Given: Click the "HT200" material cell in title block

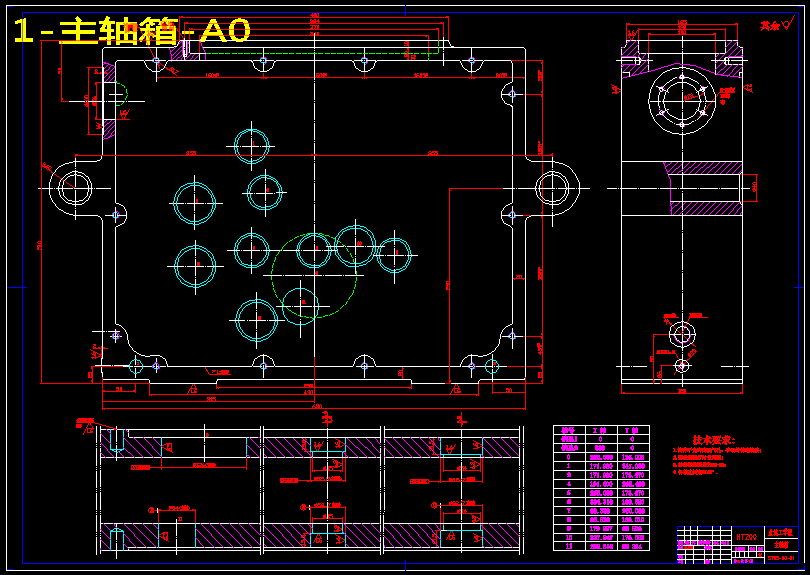Looking at the screenshot, I should [746, 537].
